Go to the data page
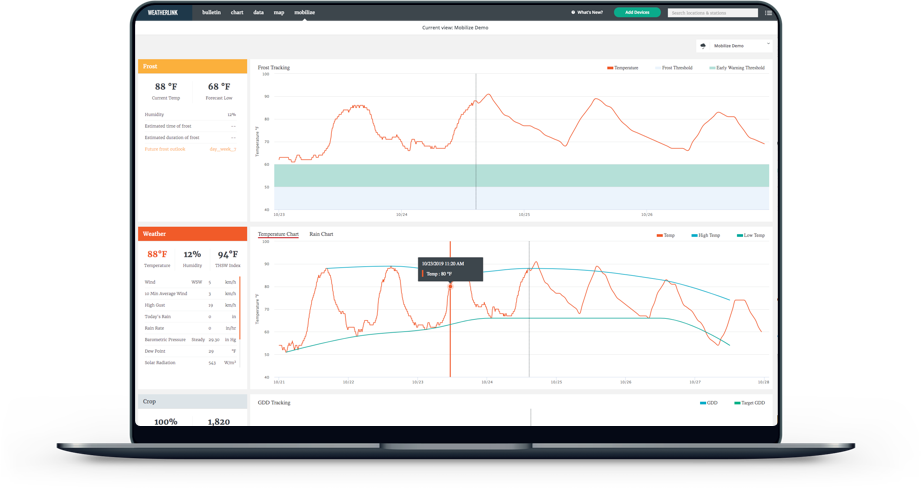 point(258,12)
